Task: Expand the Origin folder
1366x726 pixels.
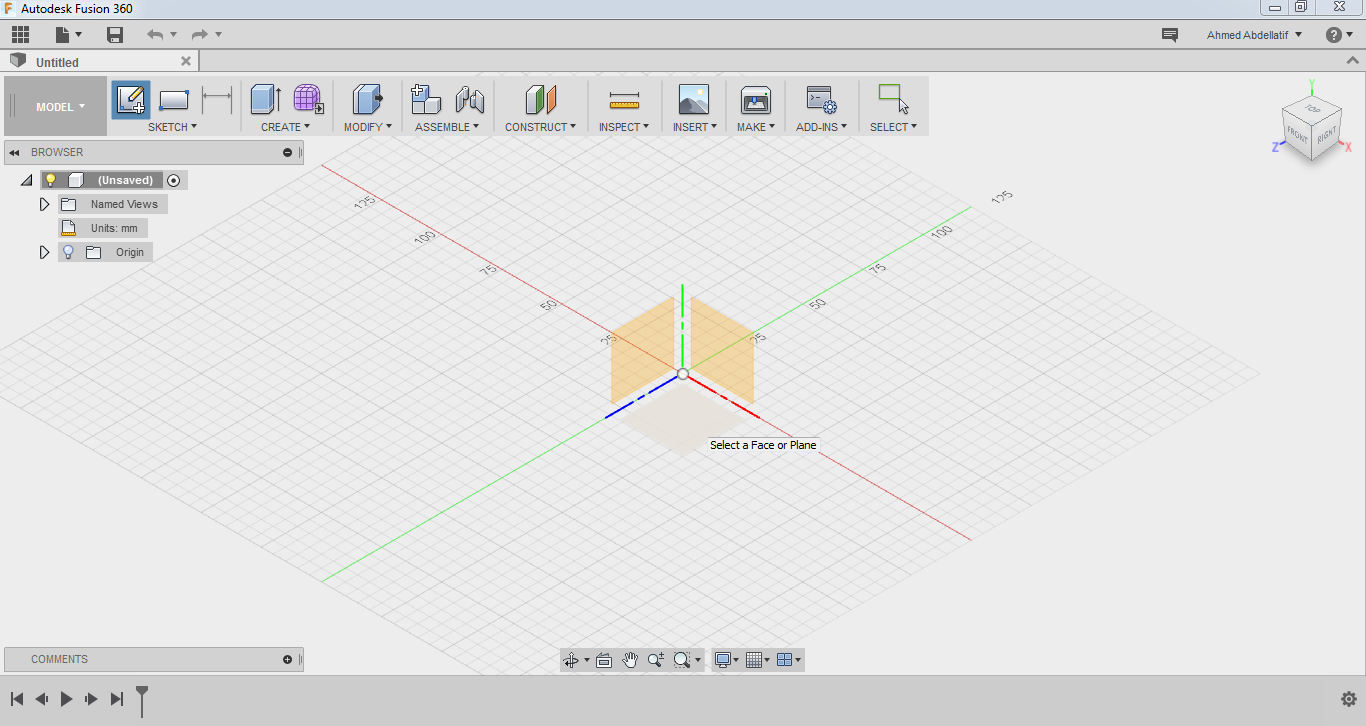Action: click(44, 252)
